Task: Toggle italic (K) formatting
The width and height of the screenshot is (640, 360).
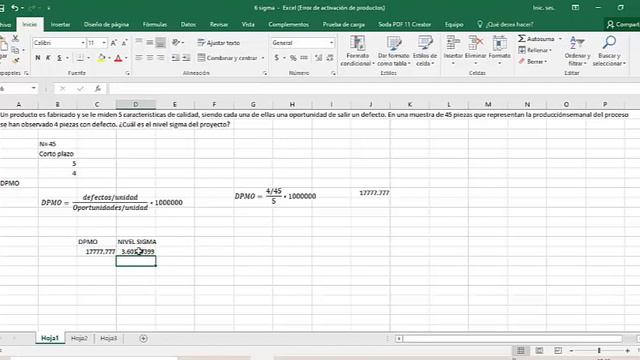Action: (x=48, y=58)
